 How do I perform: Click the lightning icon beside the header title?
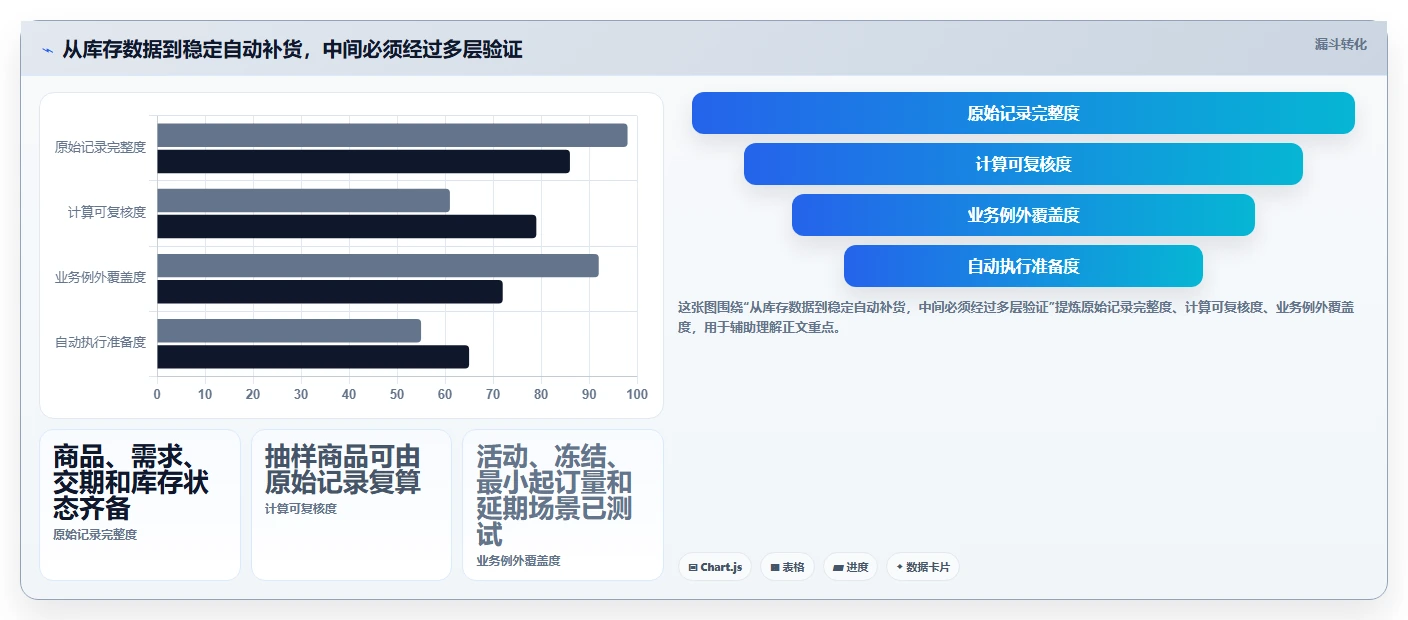pyautogui.click(x=47, y=50)
